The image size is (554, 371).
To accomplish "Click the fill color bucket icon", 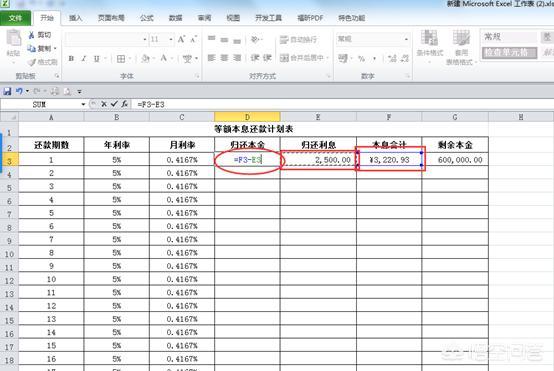I will tap(145, 59).
